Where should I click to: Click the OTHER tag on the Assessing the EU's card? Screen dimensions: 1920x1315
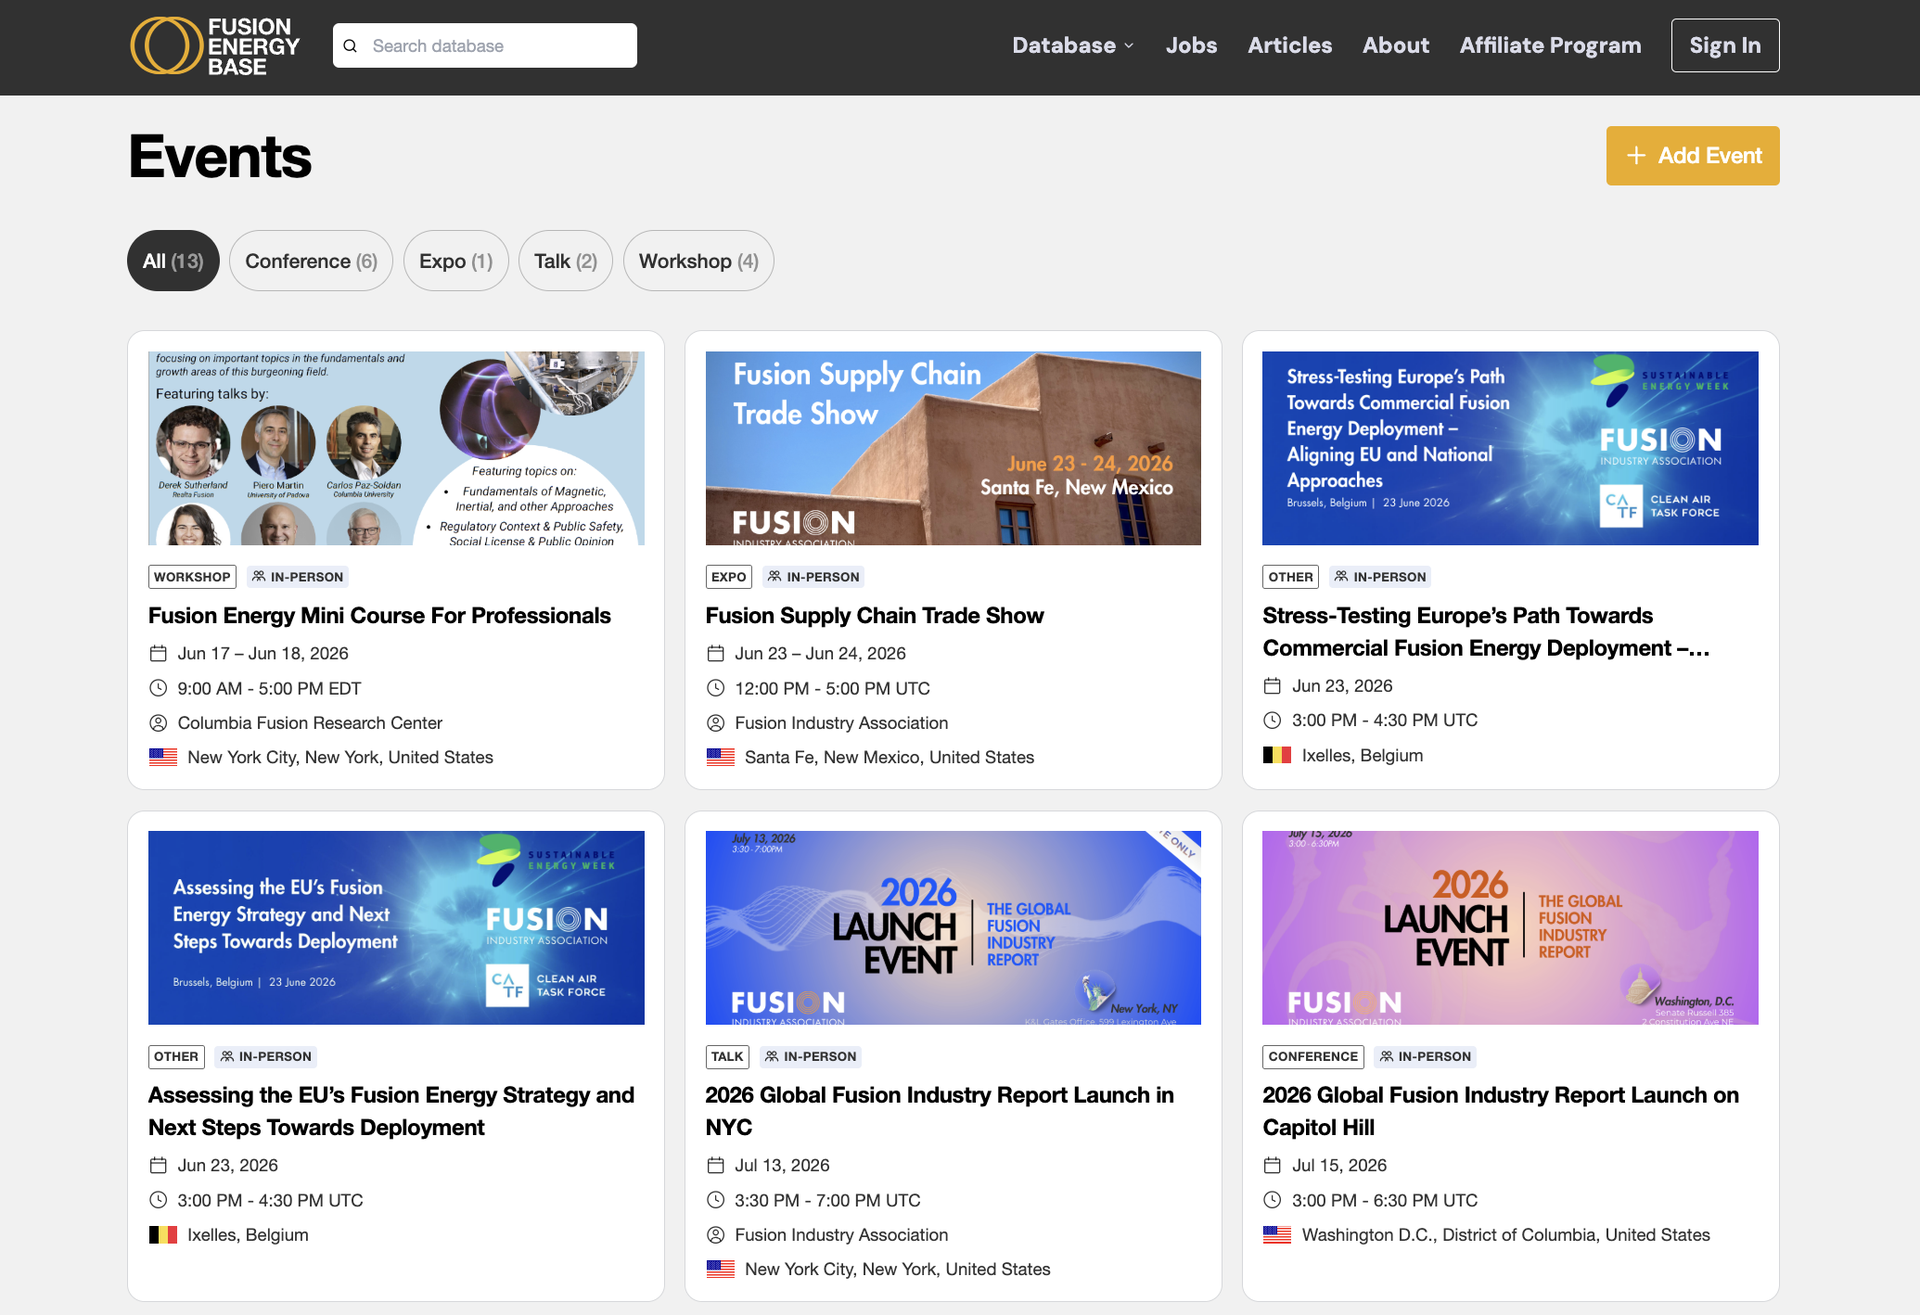[176, 1057]
